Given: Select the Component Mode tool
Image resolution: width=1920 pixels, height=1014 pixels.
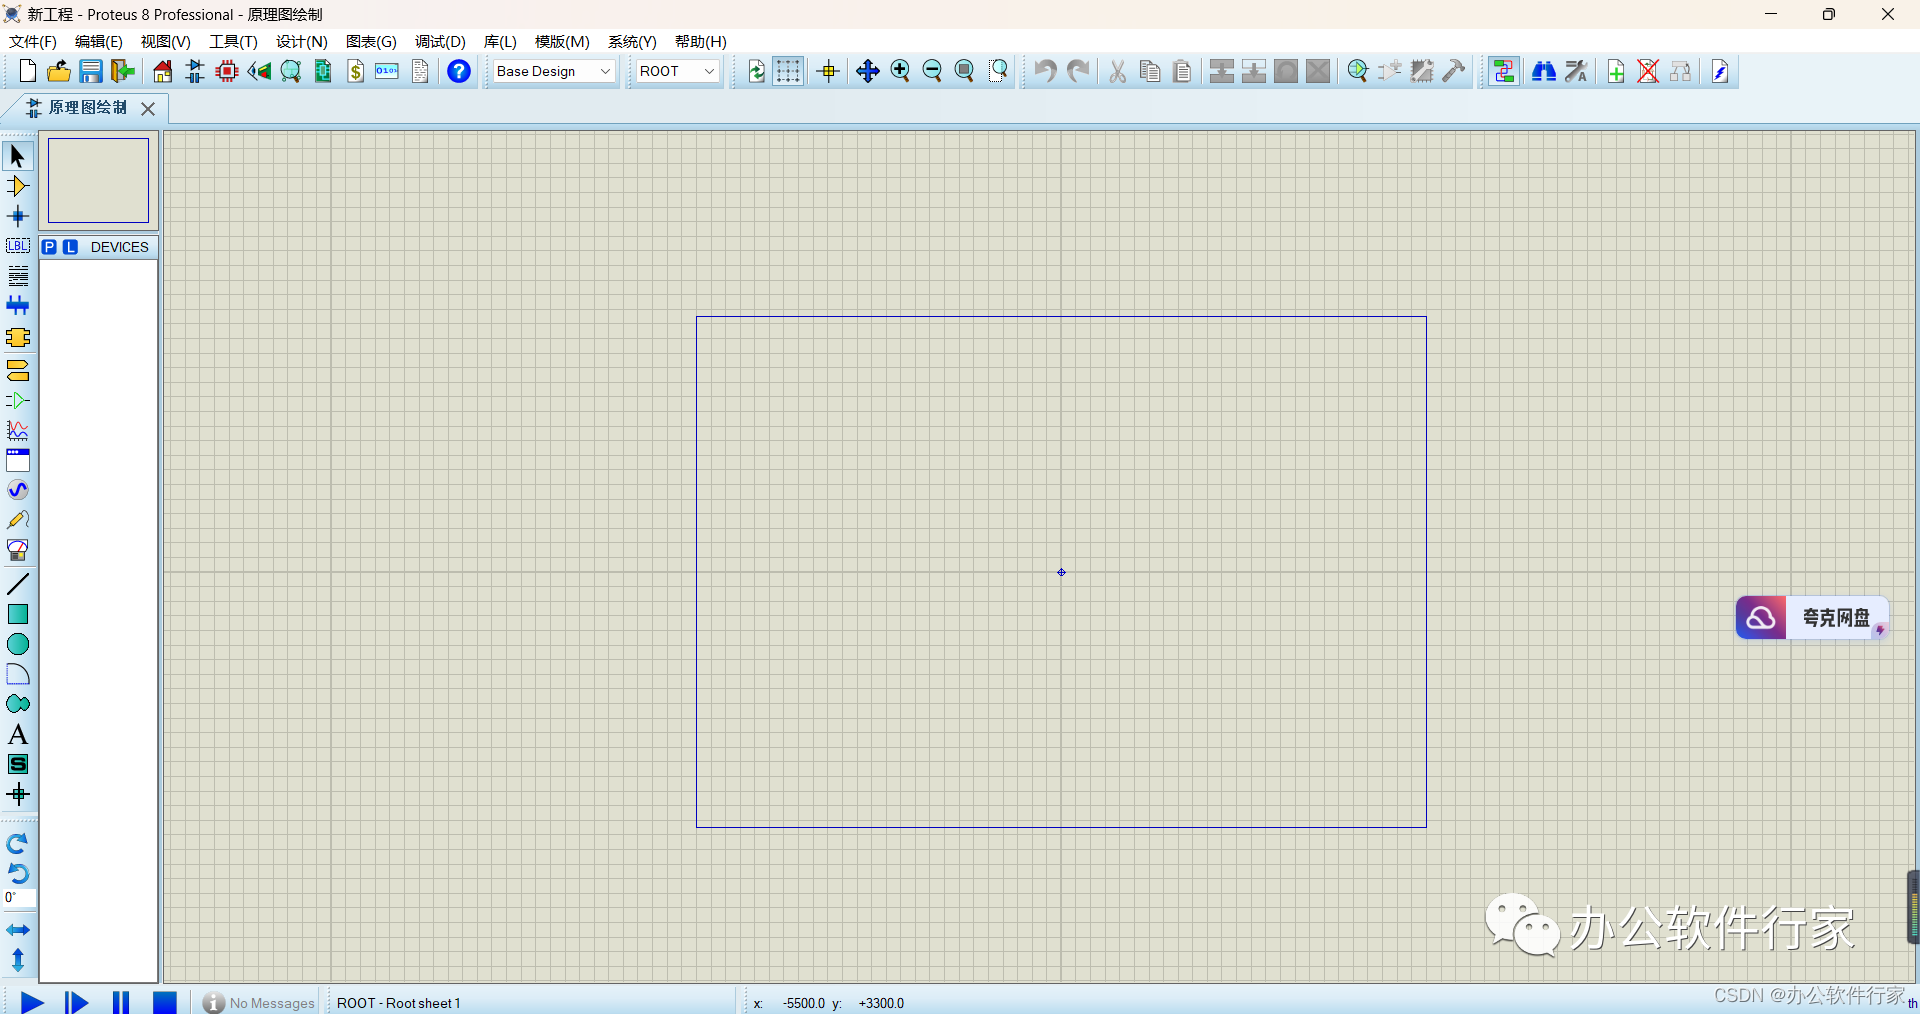Looking at the screenshot, I should [18, 186].
